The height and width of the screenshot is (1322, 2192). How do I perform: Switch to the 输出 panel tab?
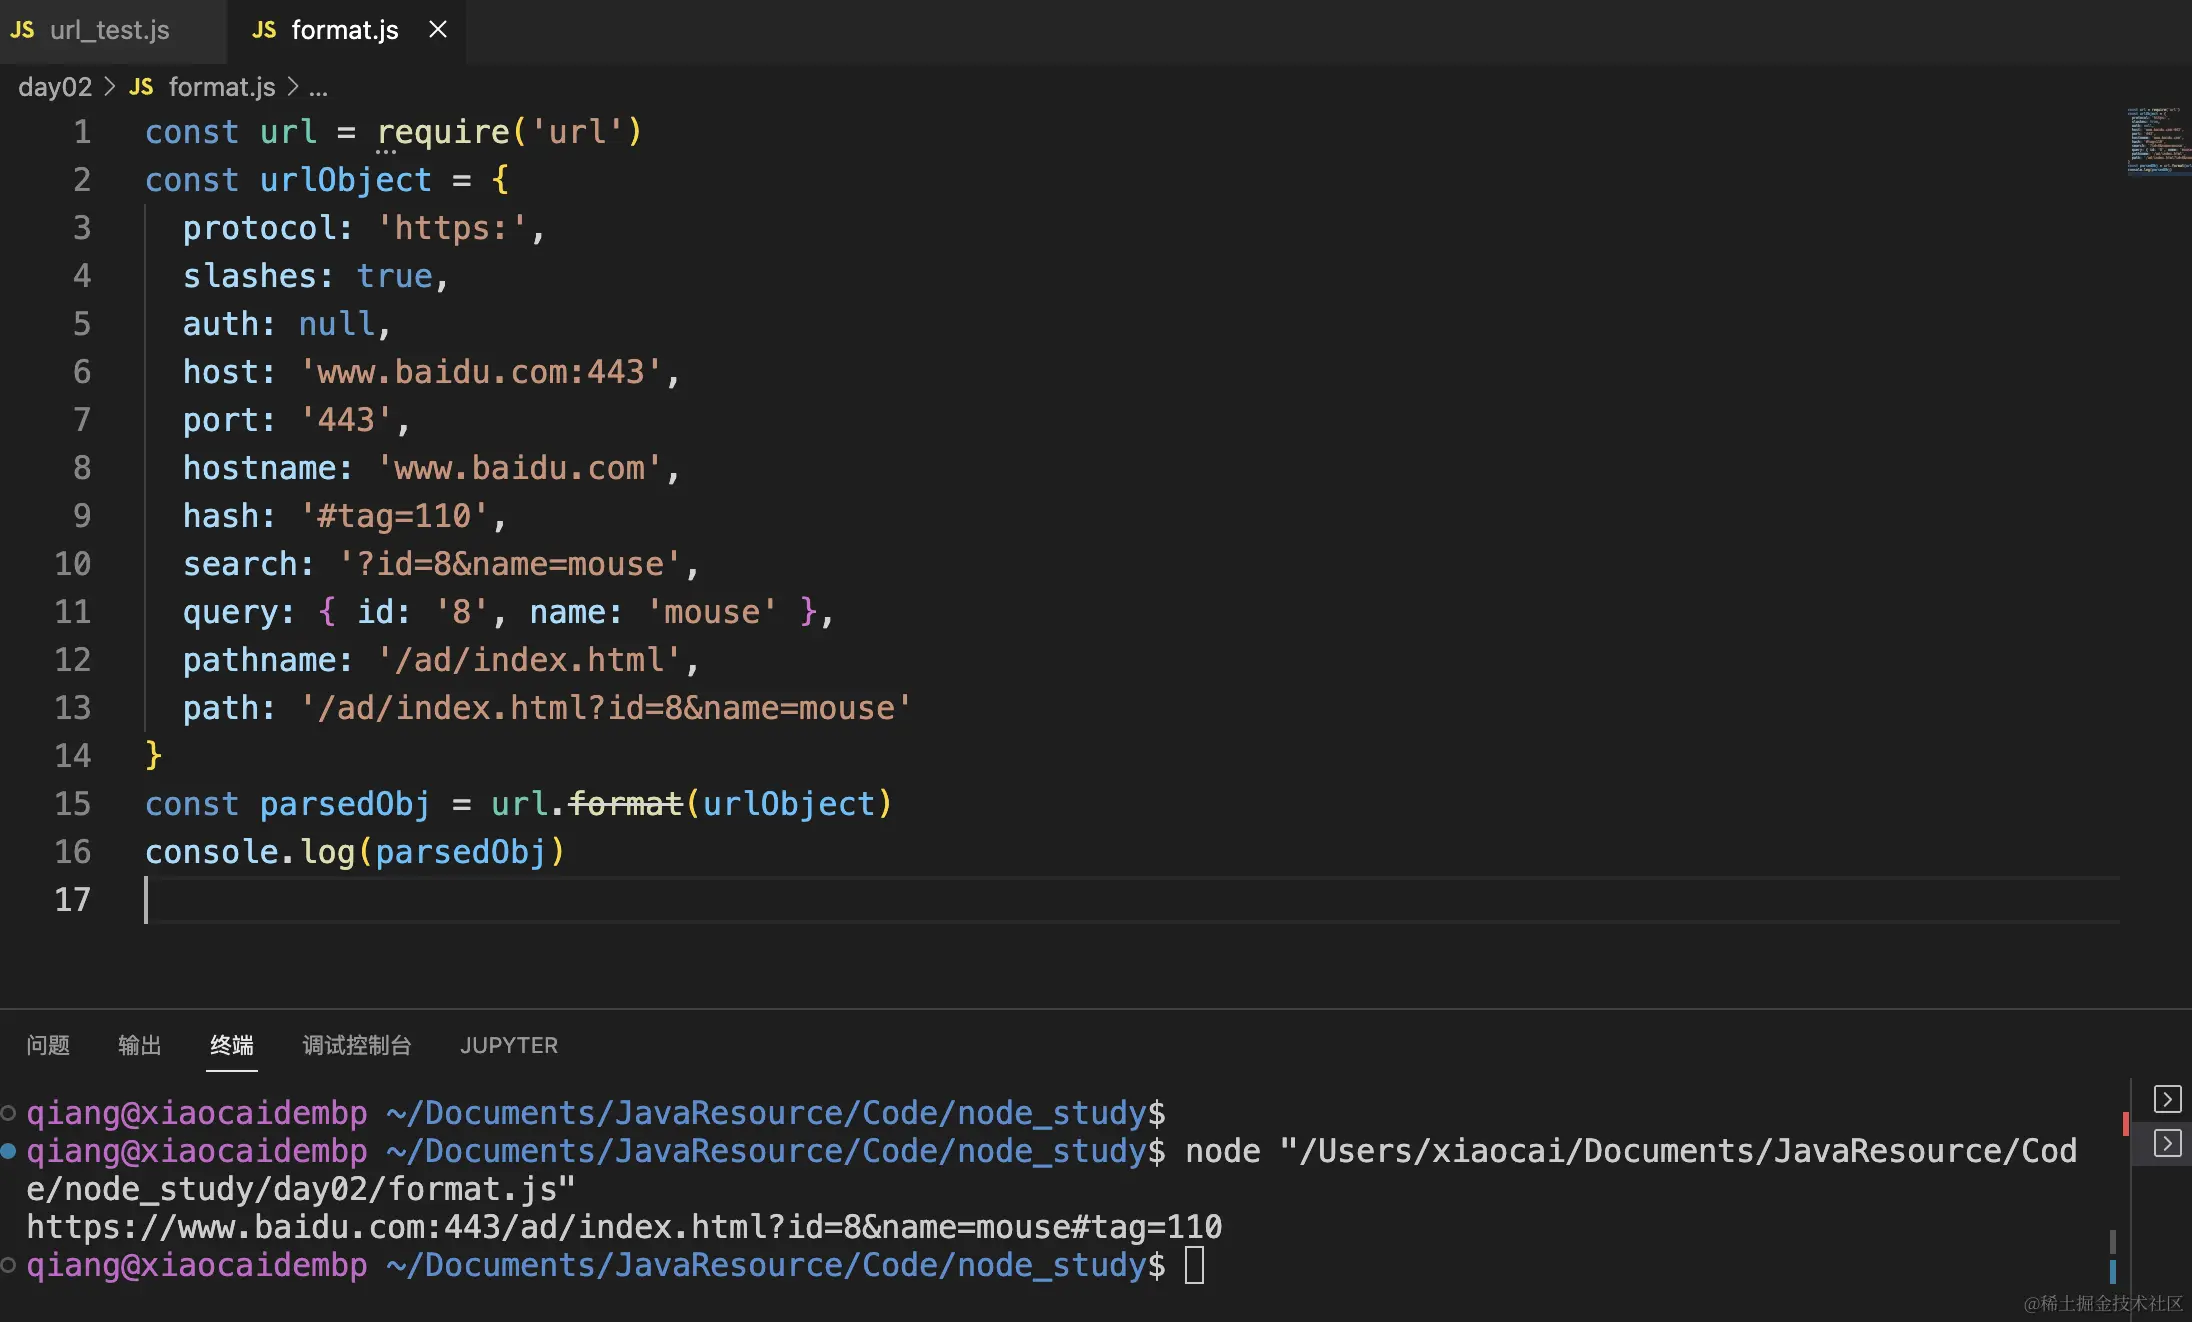(x=139, y=1045)
